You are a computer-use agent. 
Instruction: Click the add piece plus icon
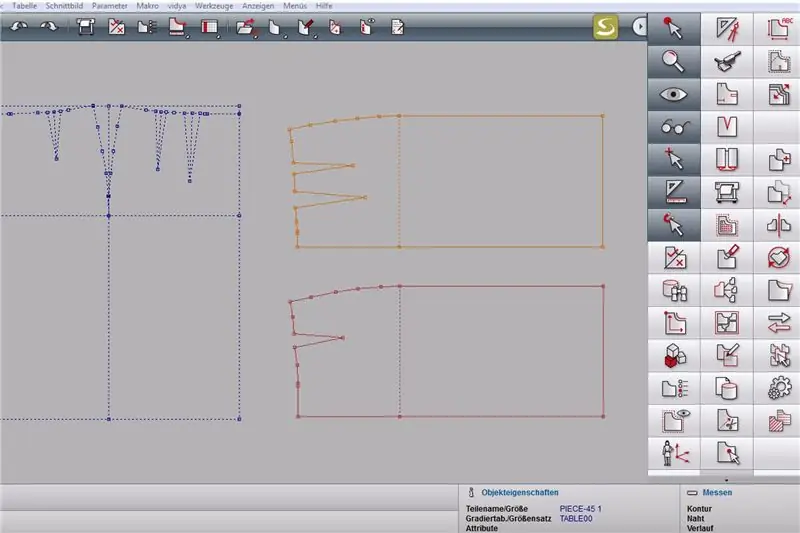[x=779, y=159]
